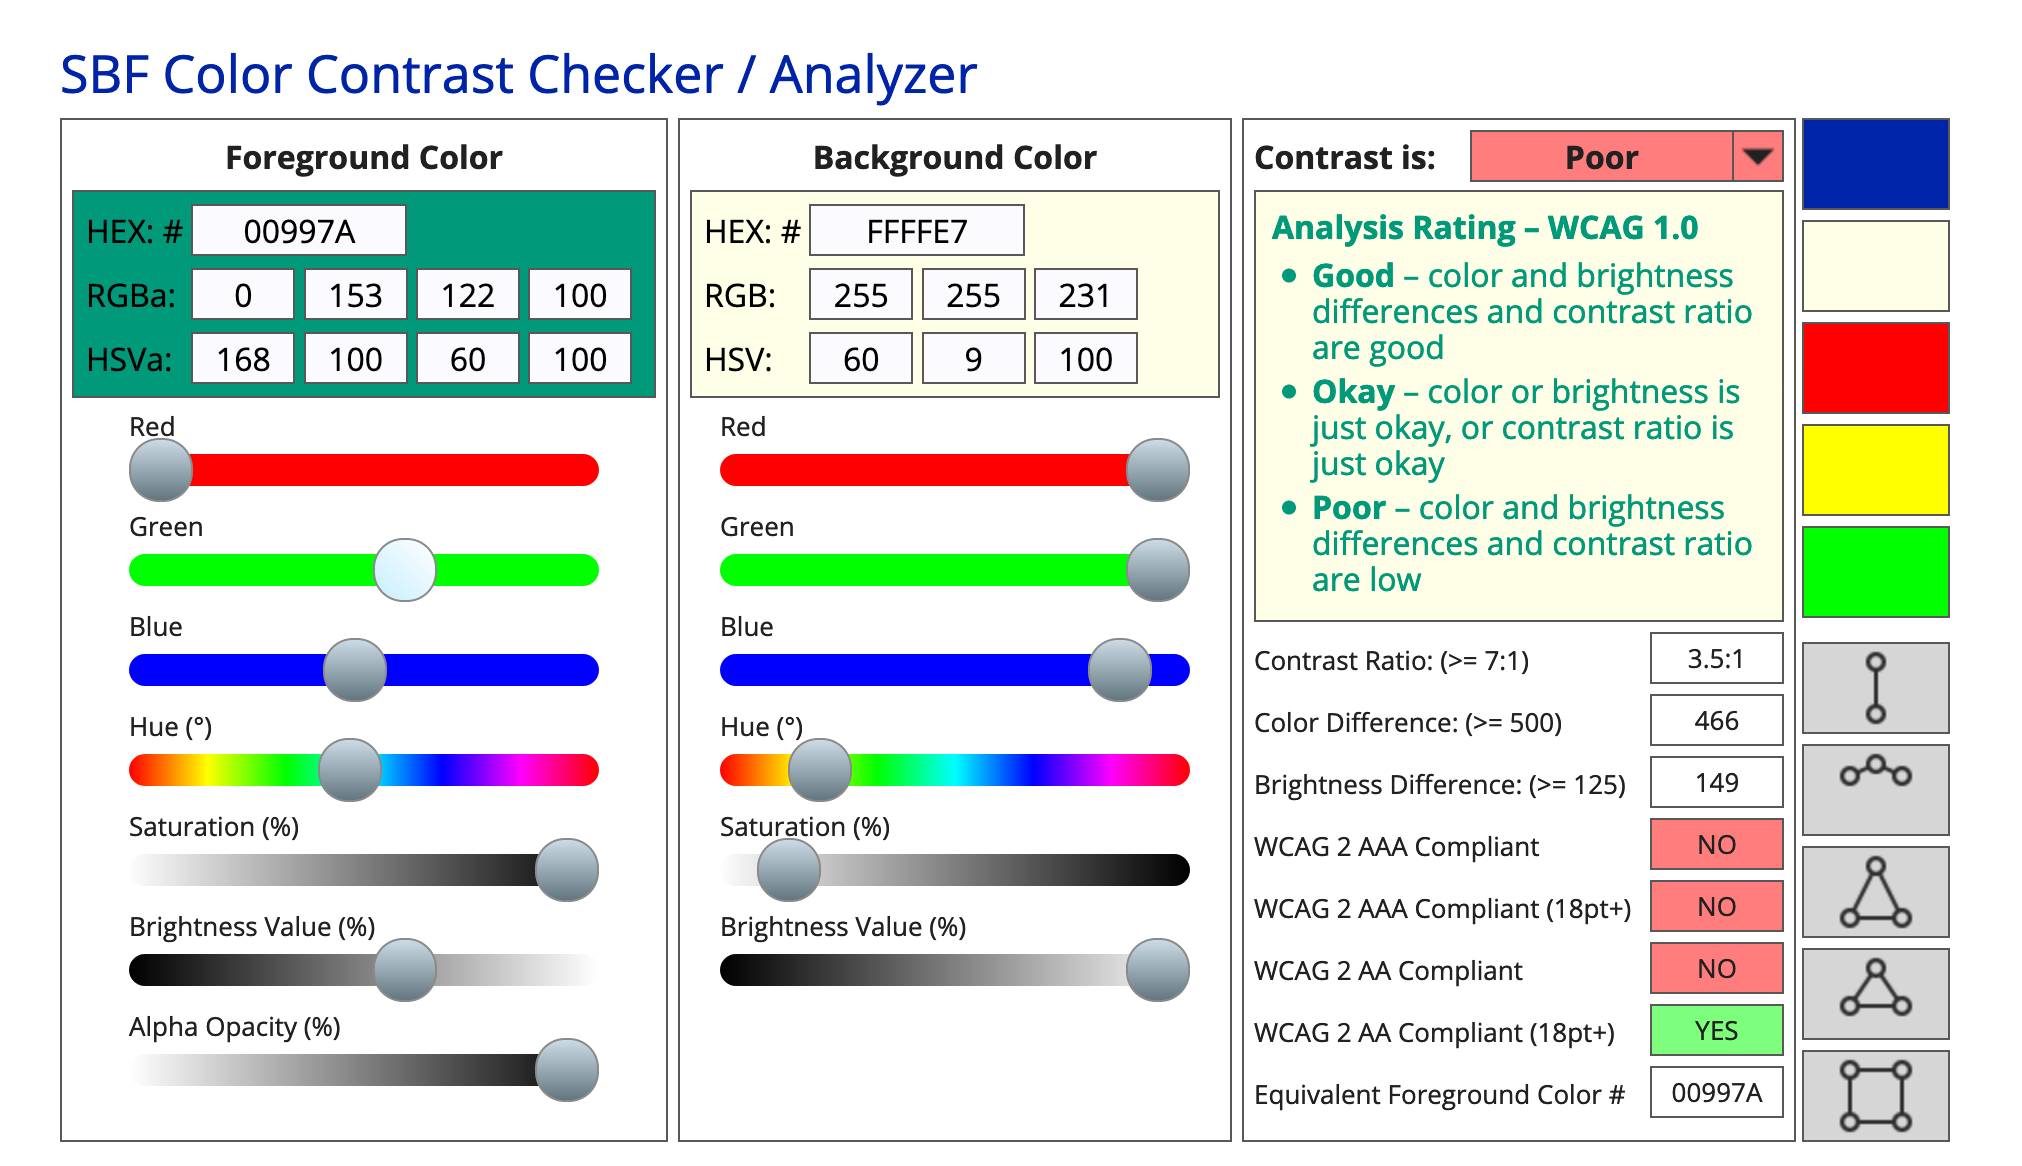This screenshot has width=2022, height=1166.
Task: Click the foreground Green slider handle
Action: [405, 570]
